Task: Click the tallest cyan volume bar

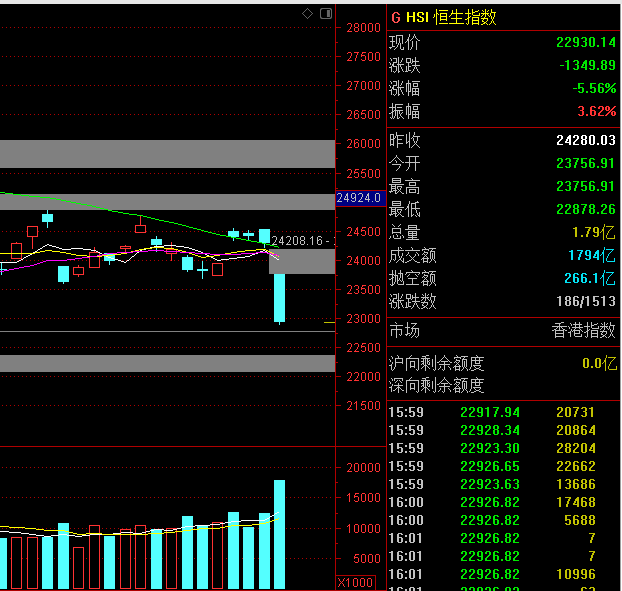Action: 279,534
